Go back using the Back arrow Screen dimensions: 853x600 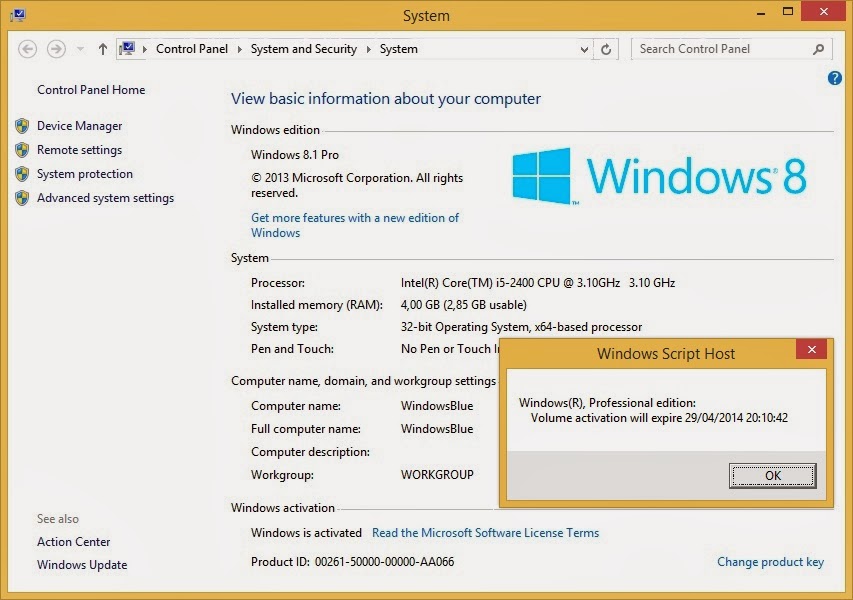click(x=27, y=49)
